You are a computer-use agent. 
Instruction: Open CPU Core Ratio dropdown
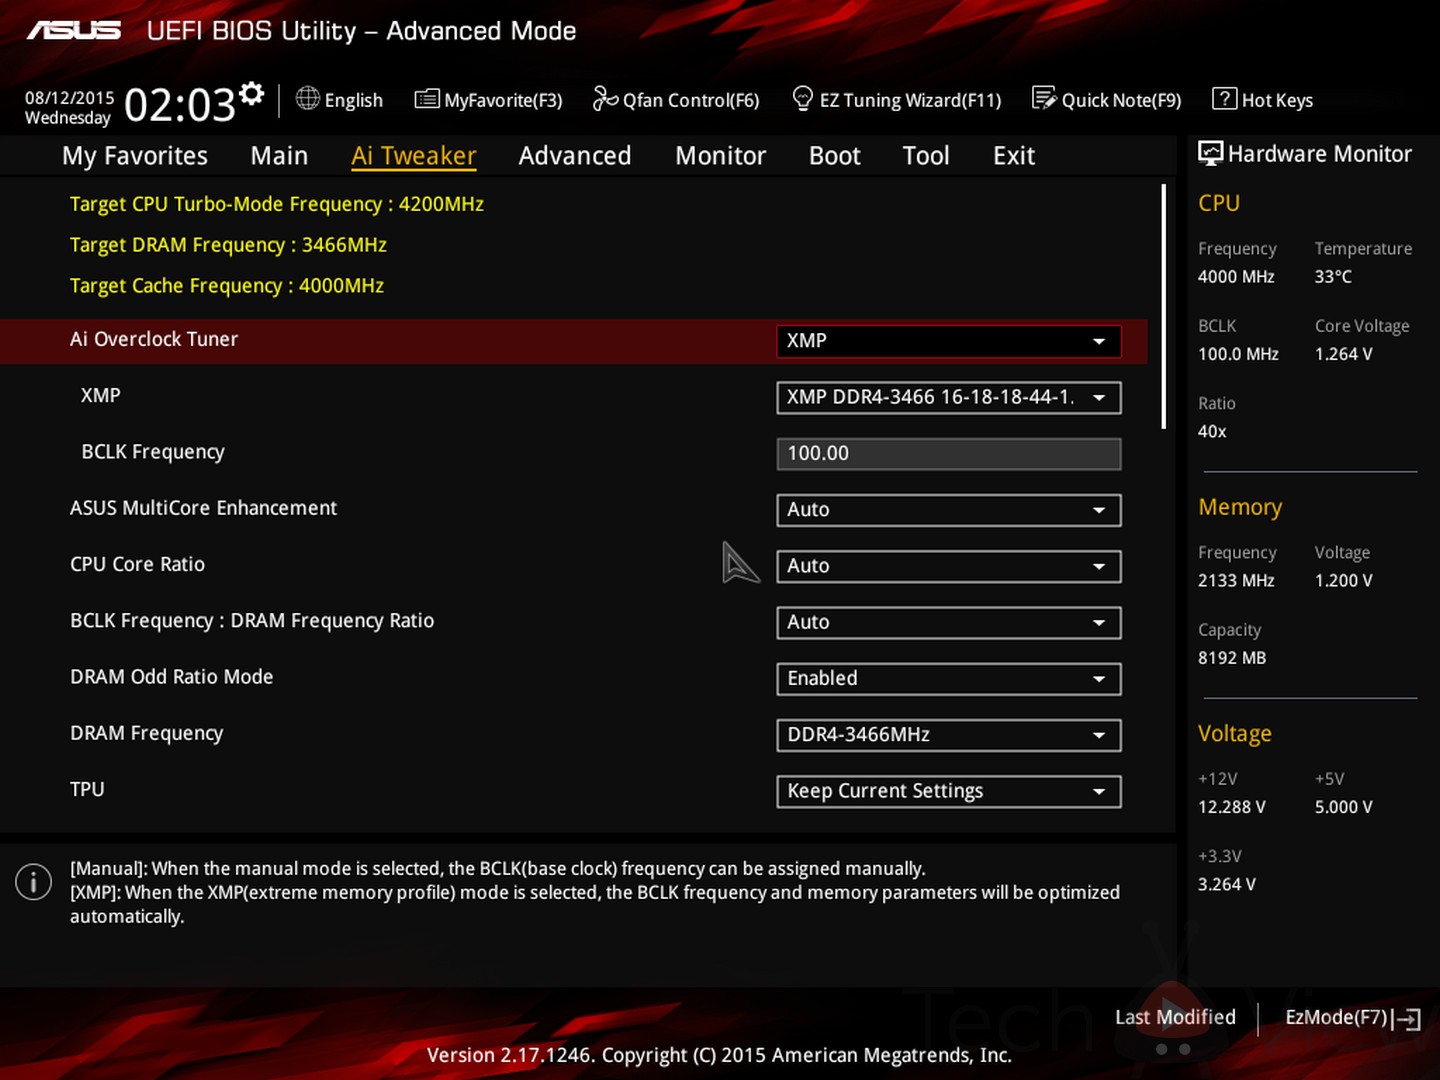[x=948, y=566]
